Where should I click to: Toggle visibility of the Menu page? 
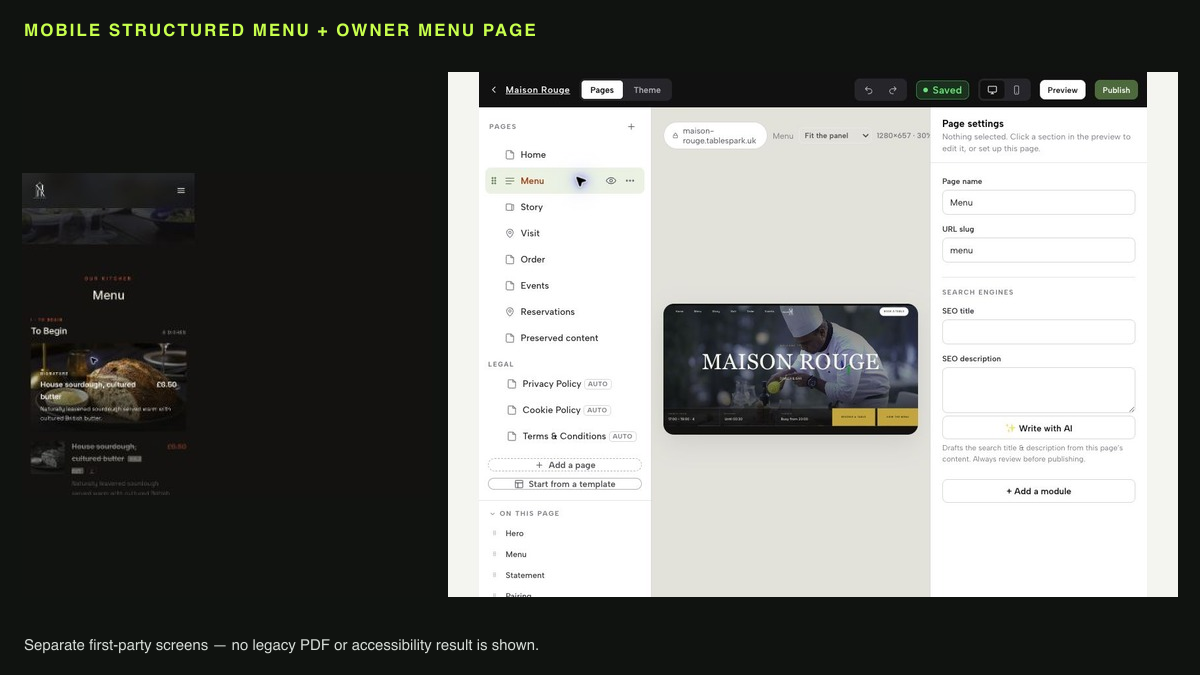(611, 181)
